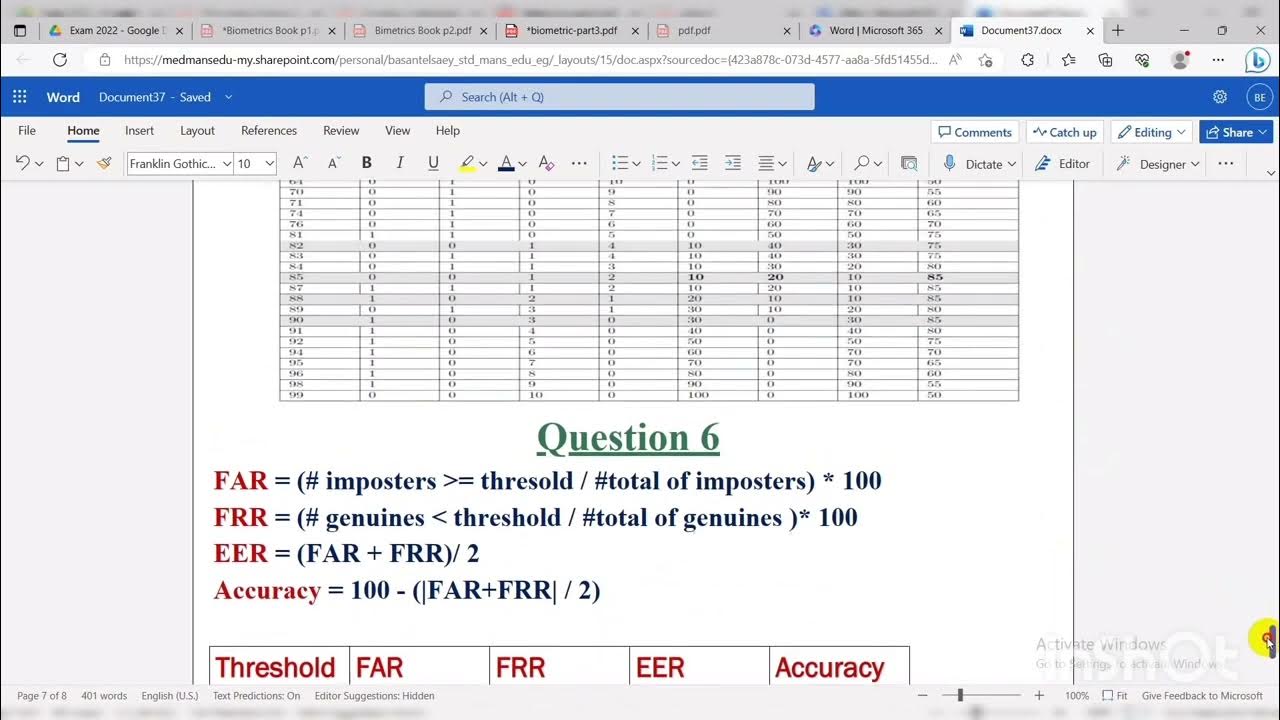Toggle bold formatting
Viewport: 1280px width, 720px height.
(x=367, y=163)
